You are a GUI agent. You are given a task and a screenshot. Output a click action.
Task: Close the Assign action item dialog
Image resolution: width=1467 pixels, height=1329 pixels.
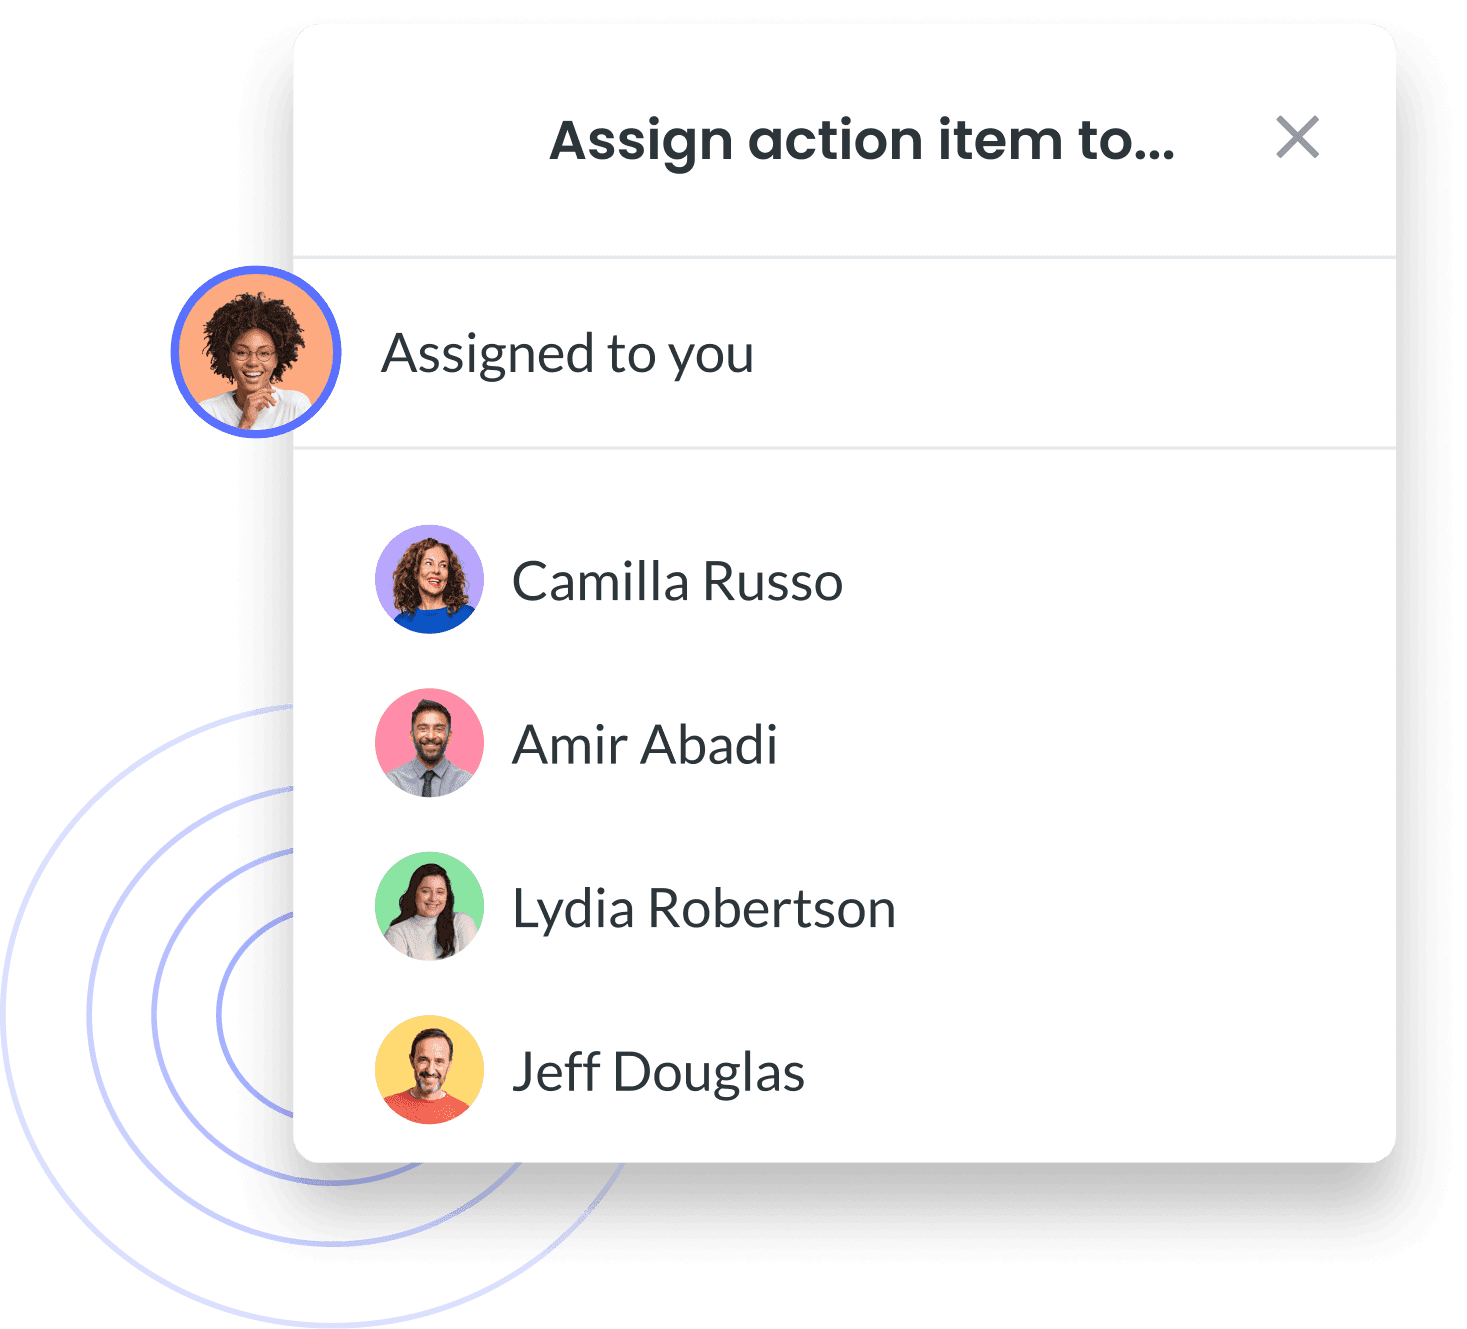pyautogui.click(x=1297, y=137)
